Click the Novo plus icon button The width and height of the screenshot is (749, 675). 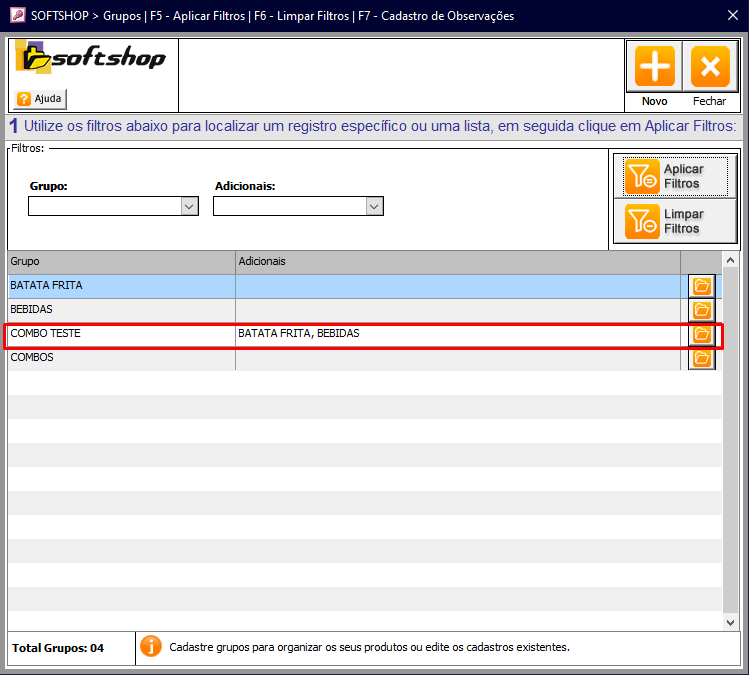point(654,67)
